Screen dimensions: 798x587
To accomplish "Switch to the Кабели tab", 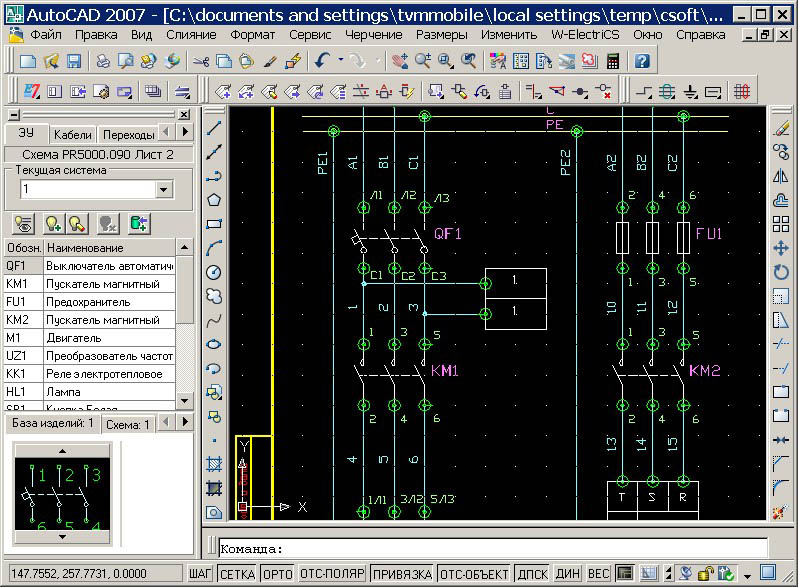I will coord(72,135).
